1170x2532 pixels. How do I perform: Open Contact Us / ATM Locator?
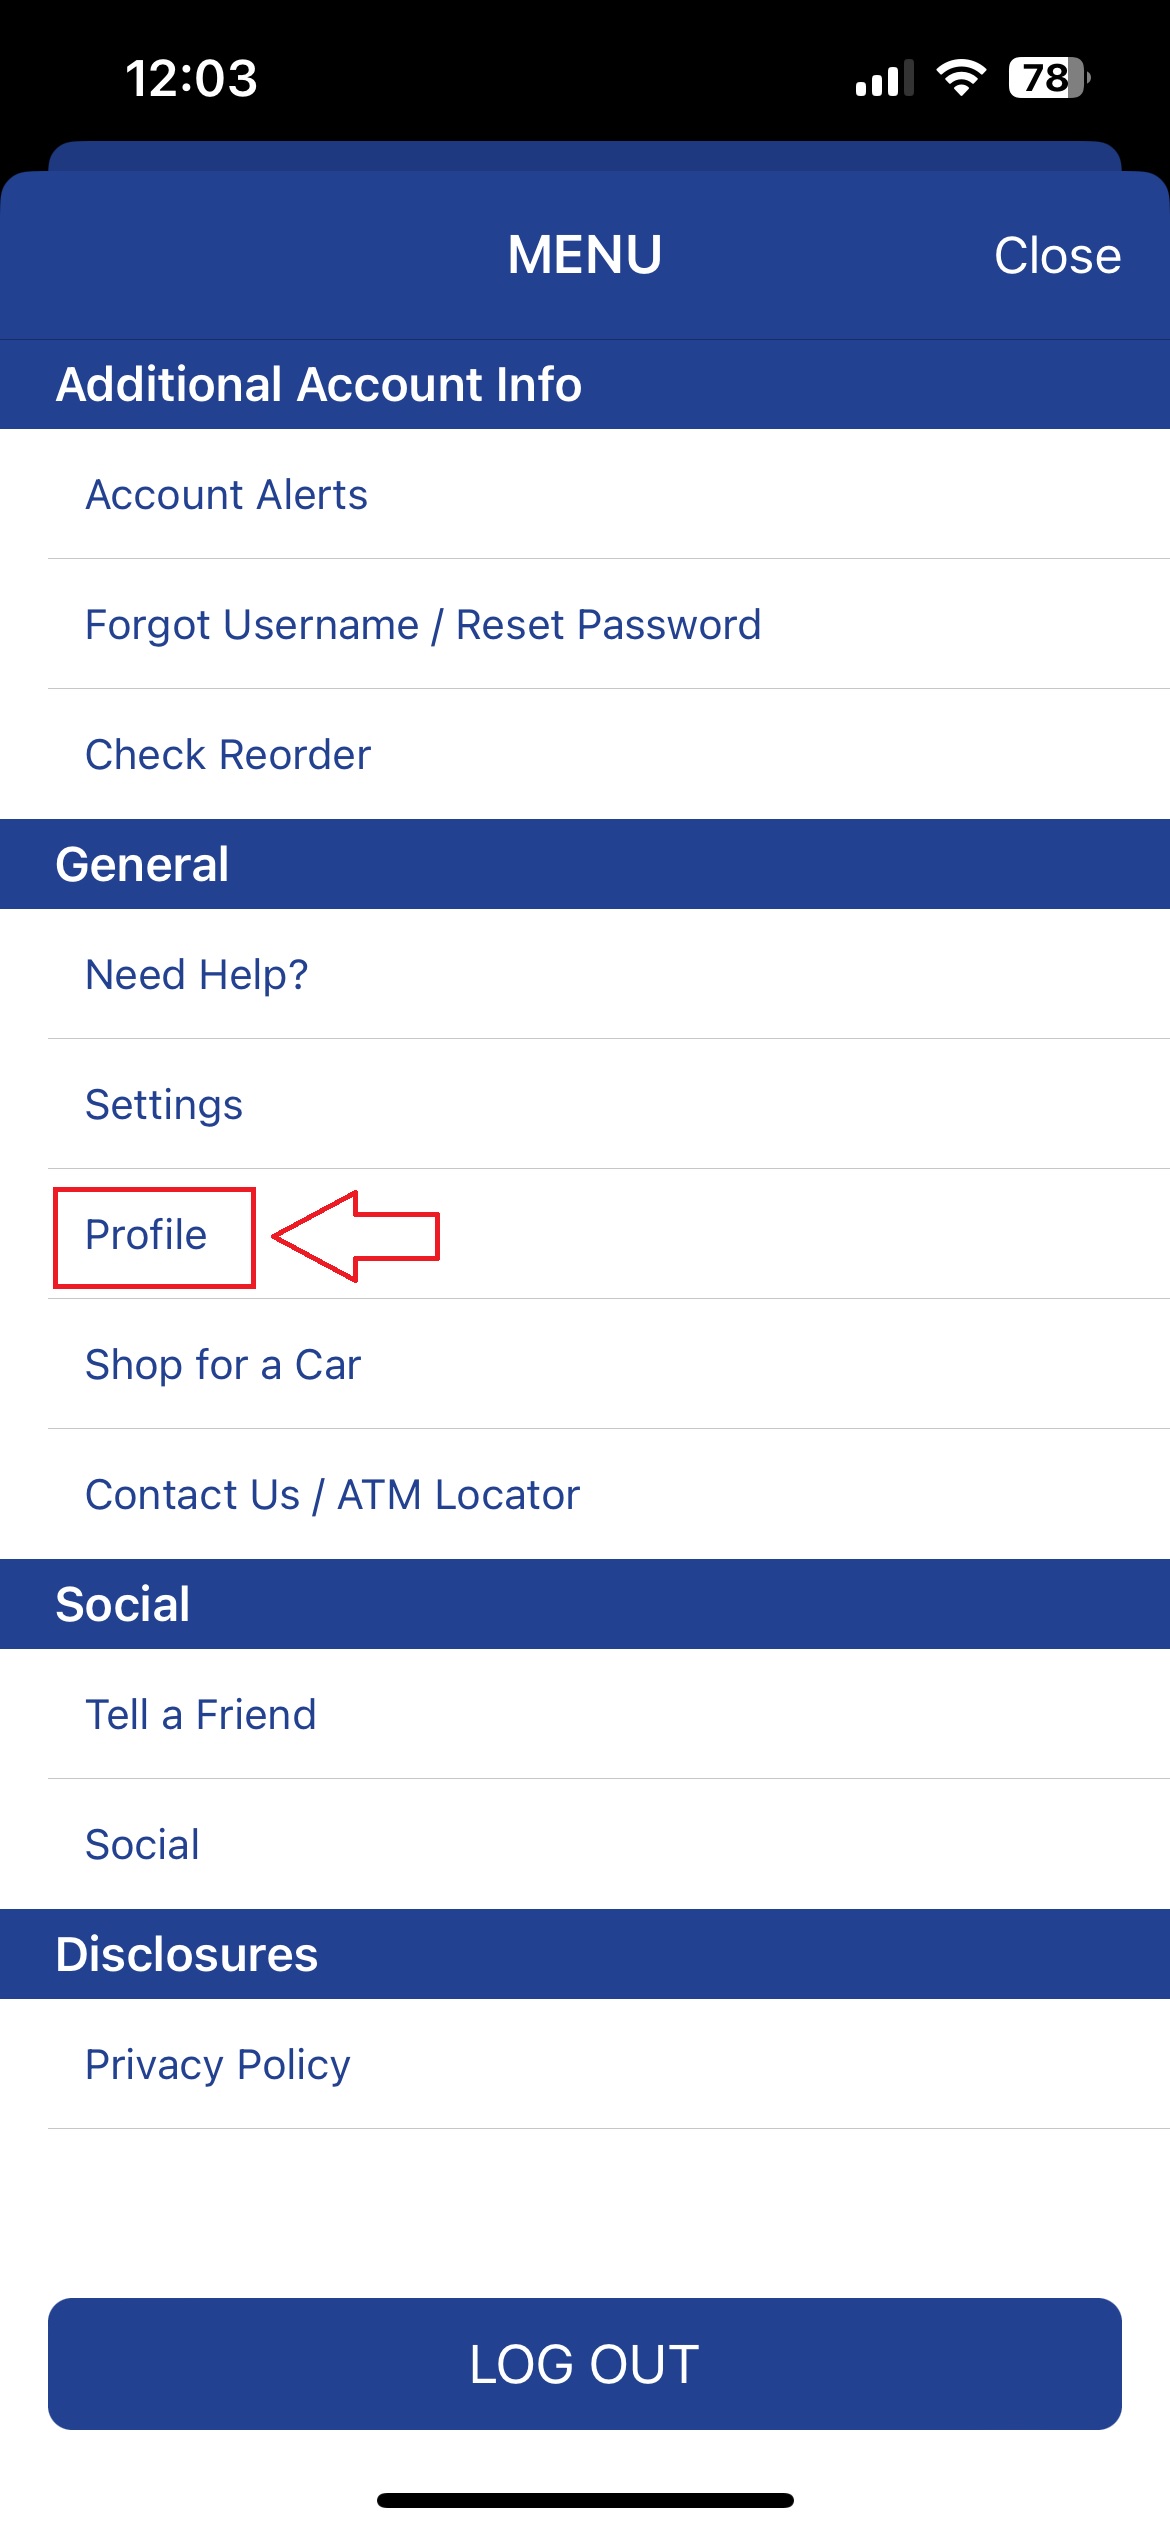pos(585,1494)
